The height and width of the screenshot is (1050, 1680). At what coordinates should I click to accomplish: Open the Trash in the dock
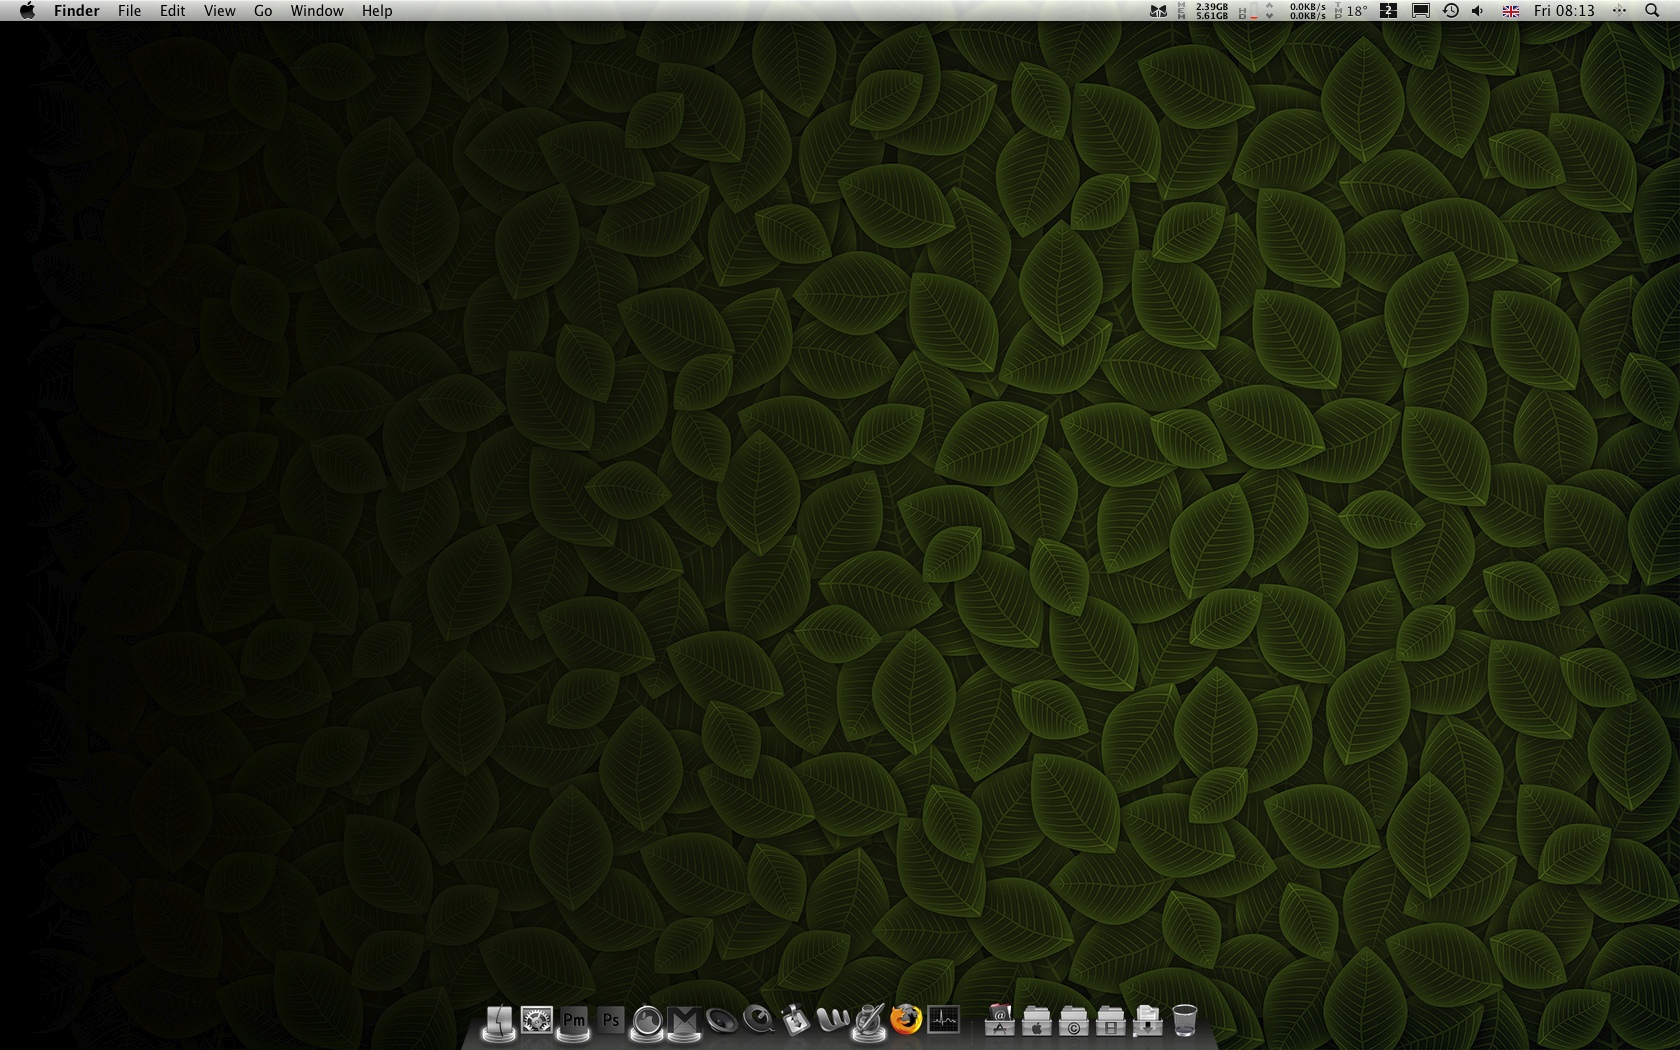[1184, 1020]
